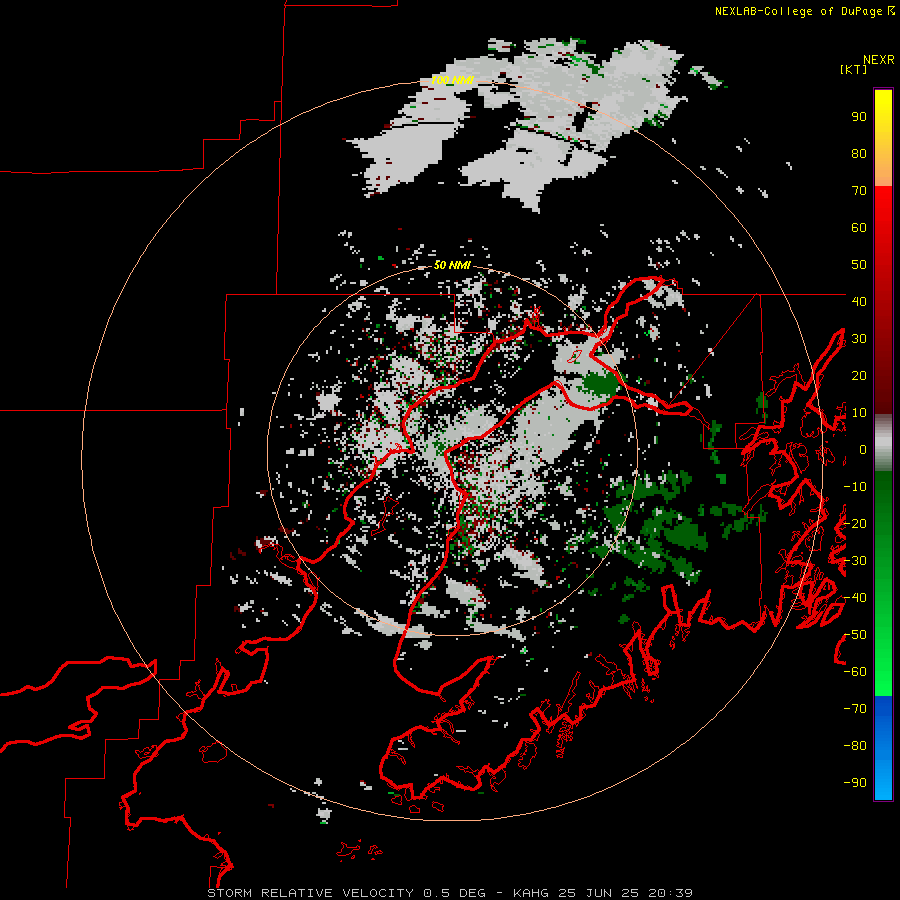Click the -30 value on the velocity scale
Image resolution: width=900 pixels, height=900 pixels.
pos(855,561)
